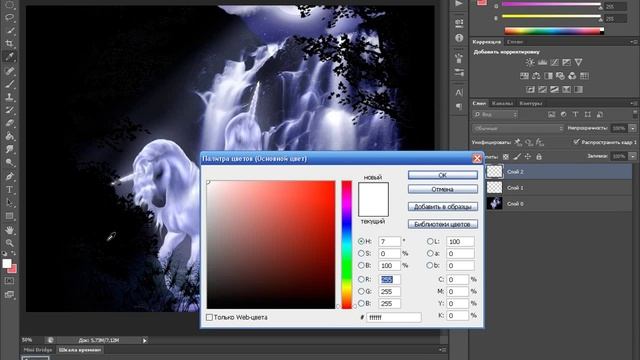Select the Hand tool

(9, 230)
